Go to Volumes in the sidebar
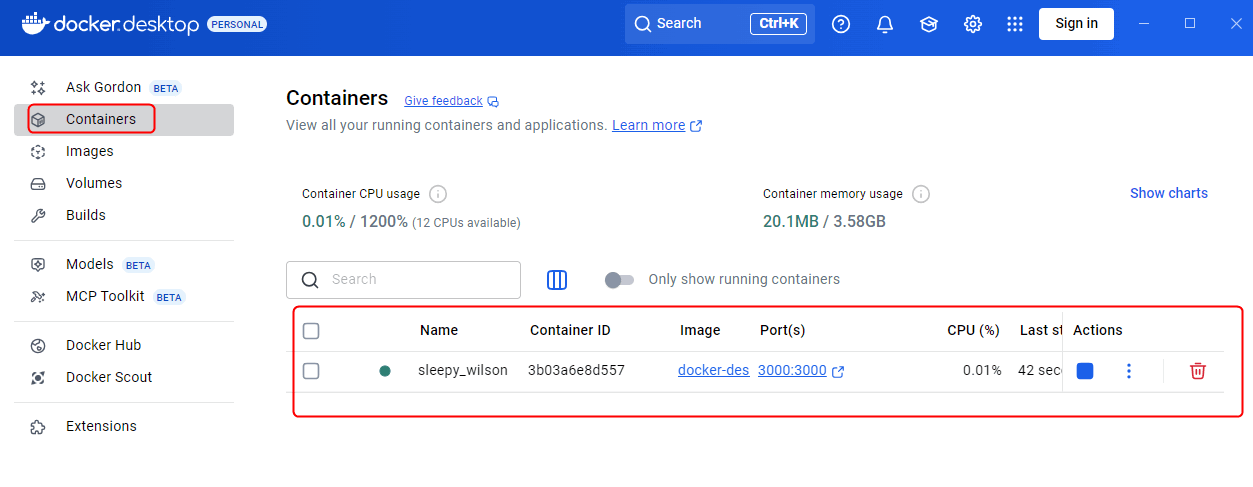The width and height of the screenshot is (1253, 487). point(93,183)
